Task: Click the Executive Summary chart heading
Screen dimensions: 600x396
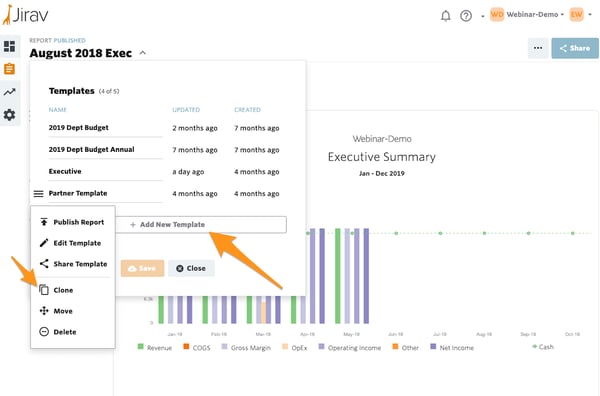Action: pos(382,157)
